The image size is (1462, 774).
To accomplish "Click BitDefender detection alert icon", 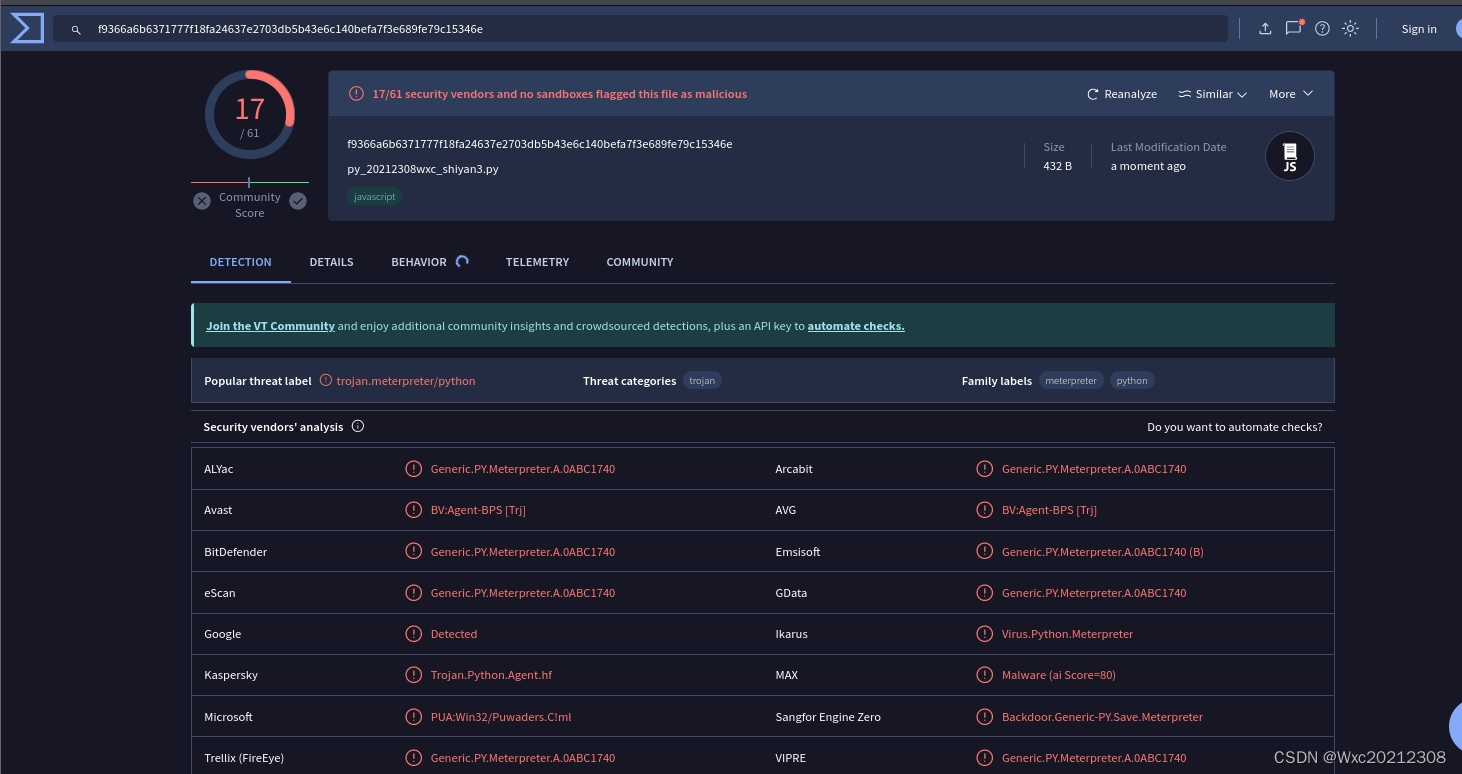I will point(413,552).
